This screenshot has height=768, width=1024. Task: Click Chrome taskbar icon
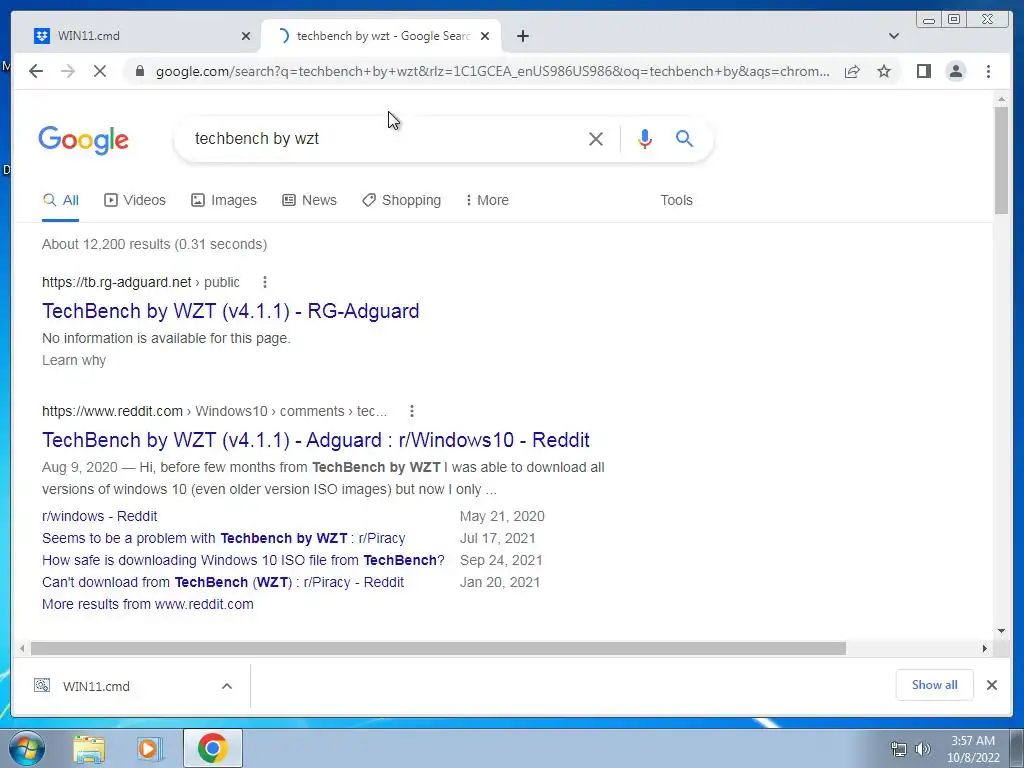pos(212,748)
